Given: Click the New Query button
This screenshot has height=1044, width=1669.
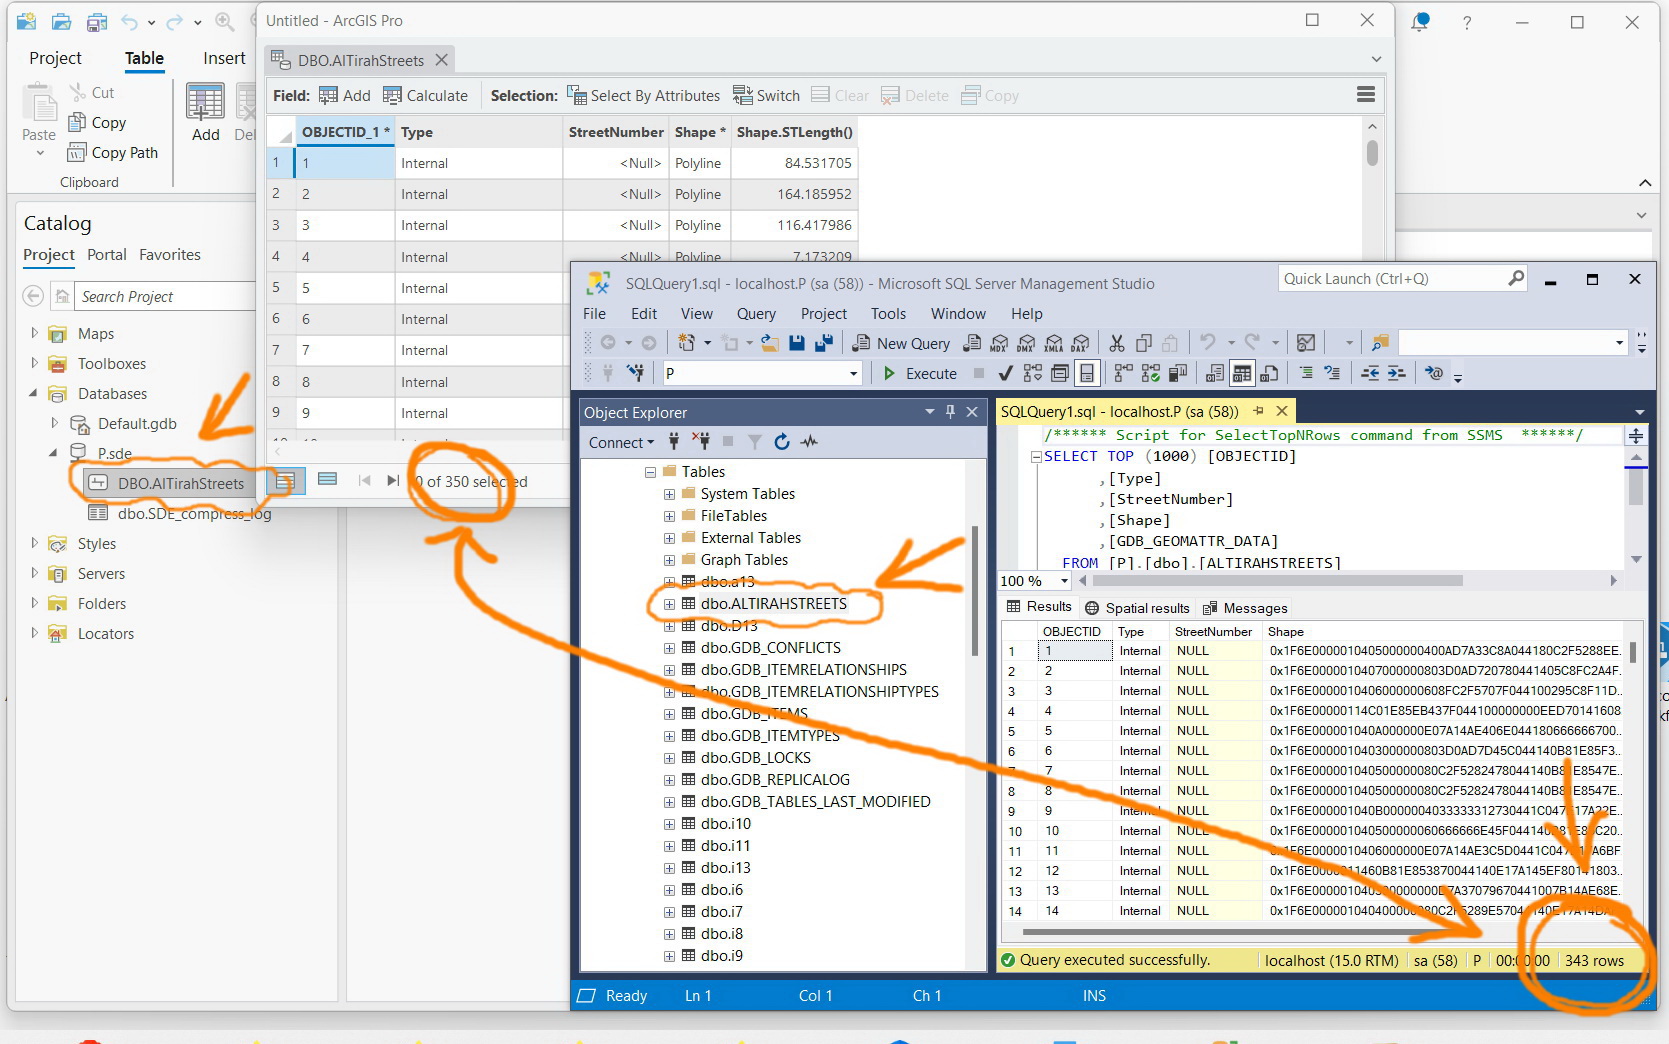Looking at the screenshot, I should pos(901,344).
